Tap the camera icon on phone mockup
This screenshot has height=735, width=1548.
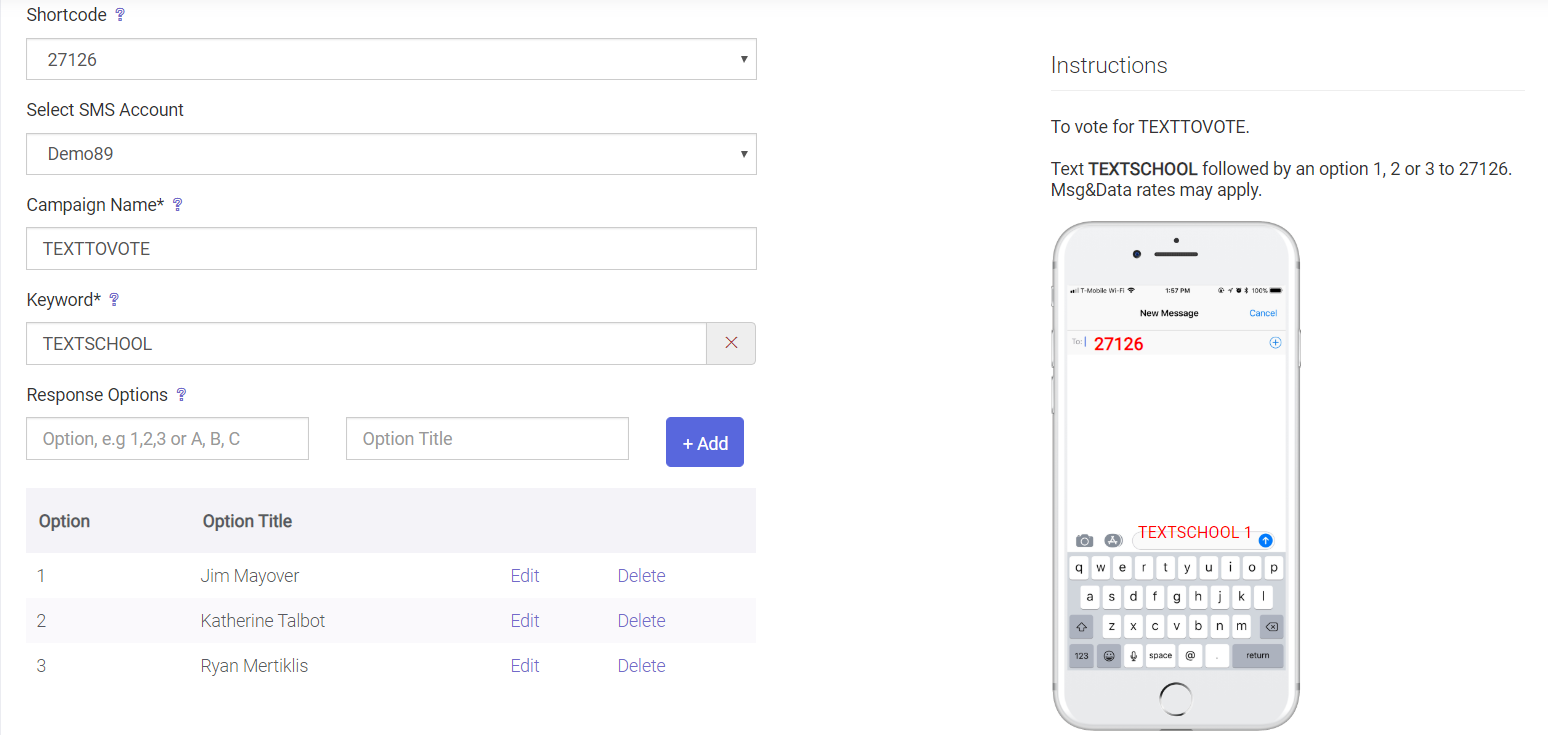pos(1084,540)
